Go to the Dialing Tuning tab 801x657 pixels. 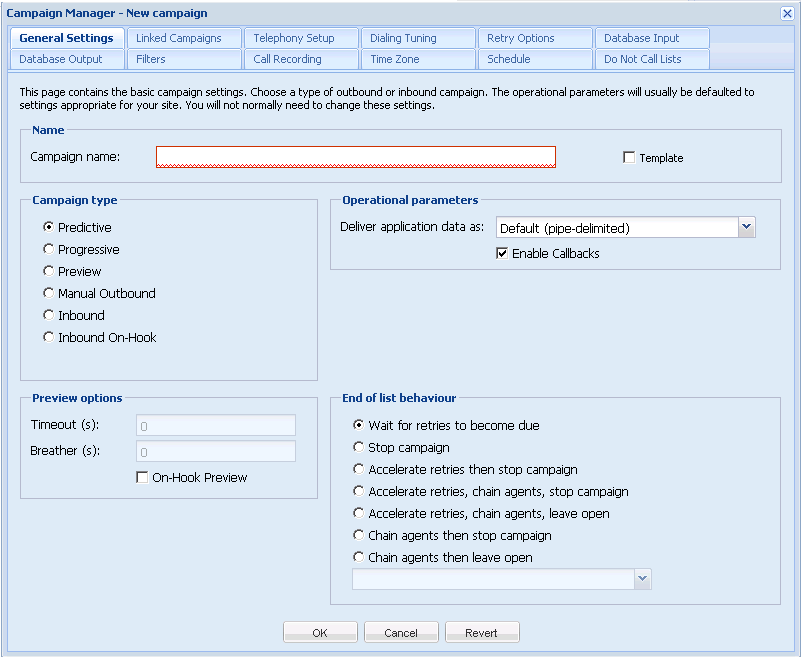417,38
